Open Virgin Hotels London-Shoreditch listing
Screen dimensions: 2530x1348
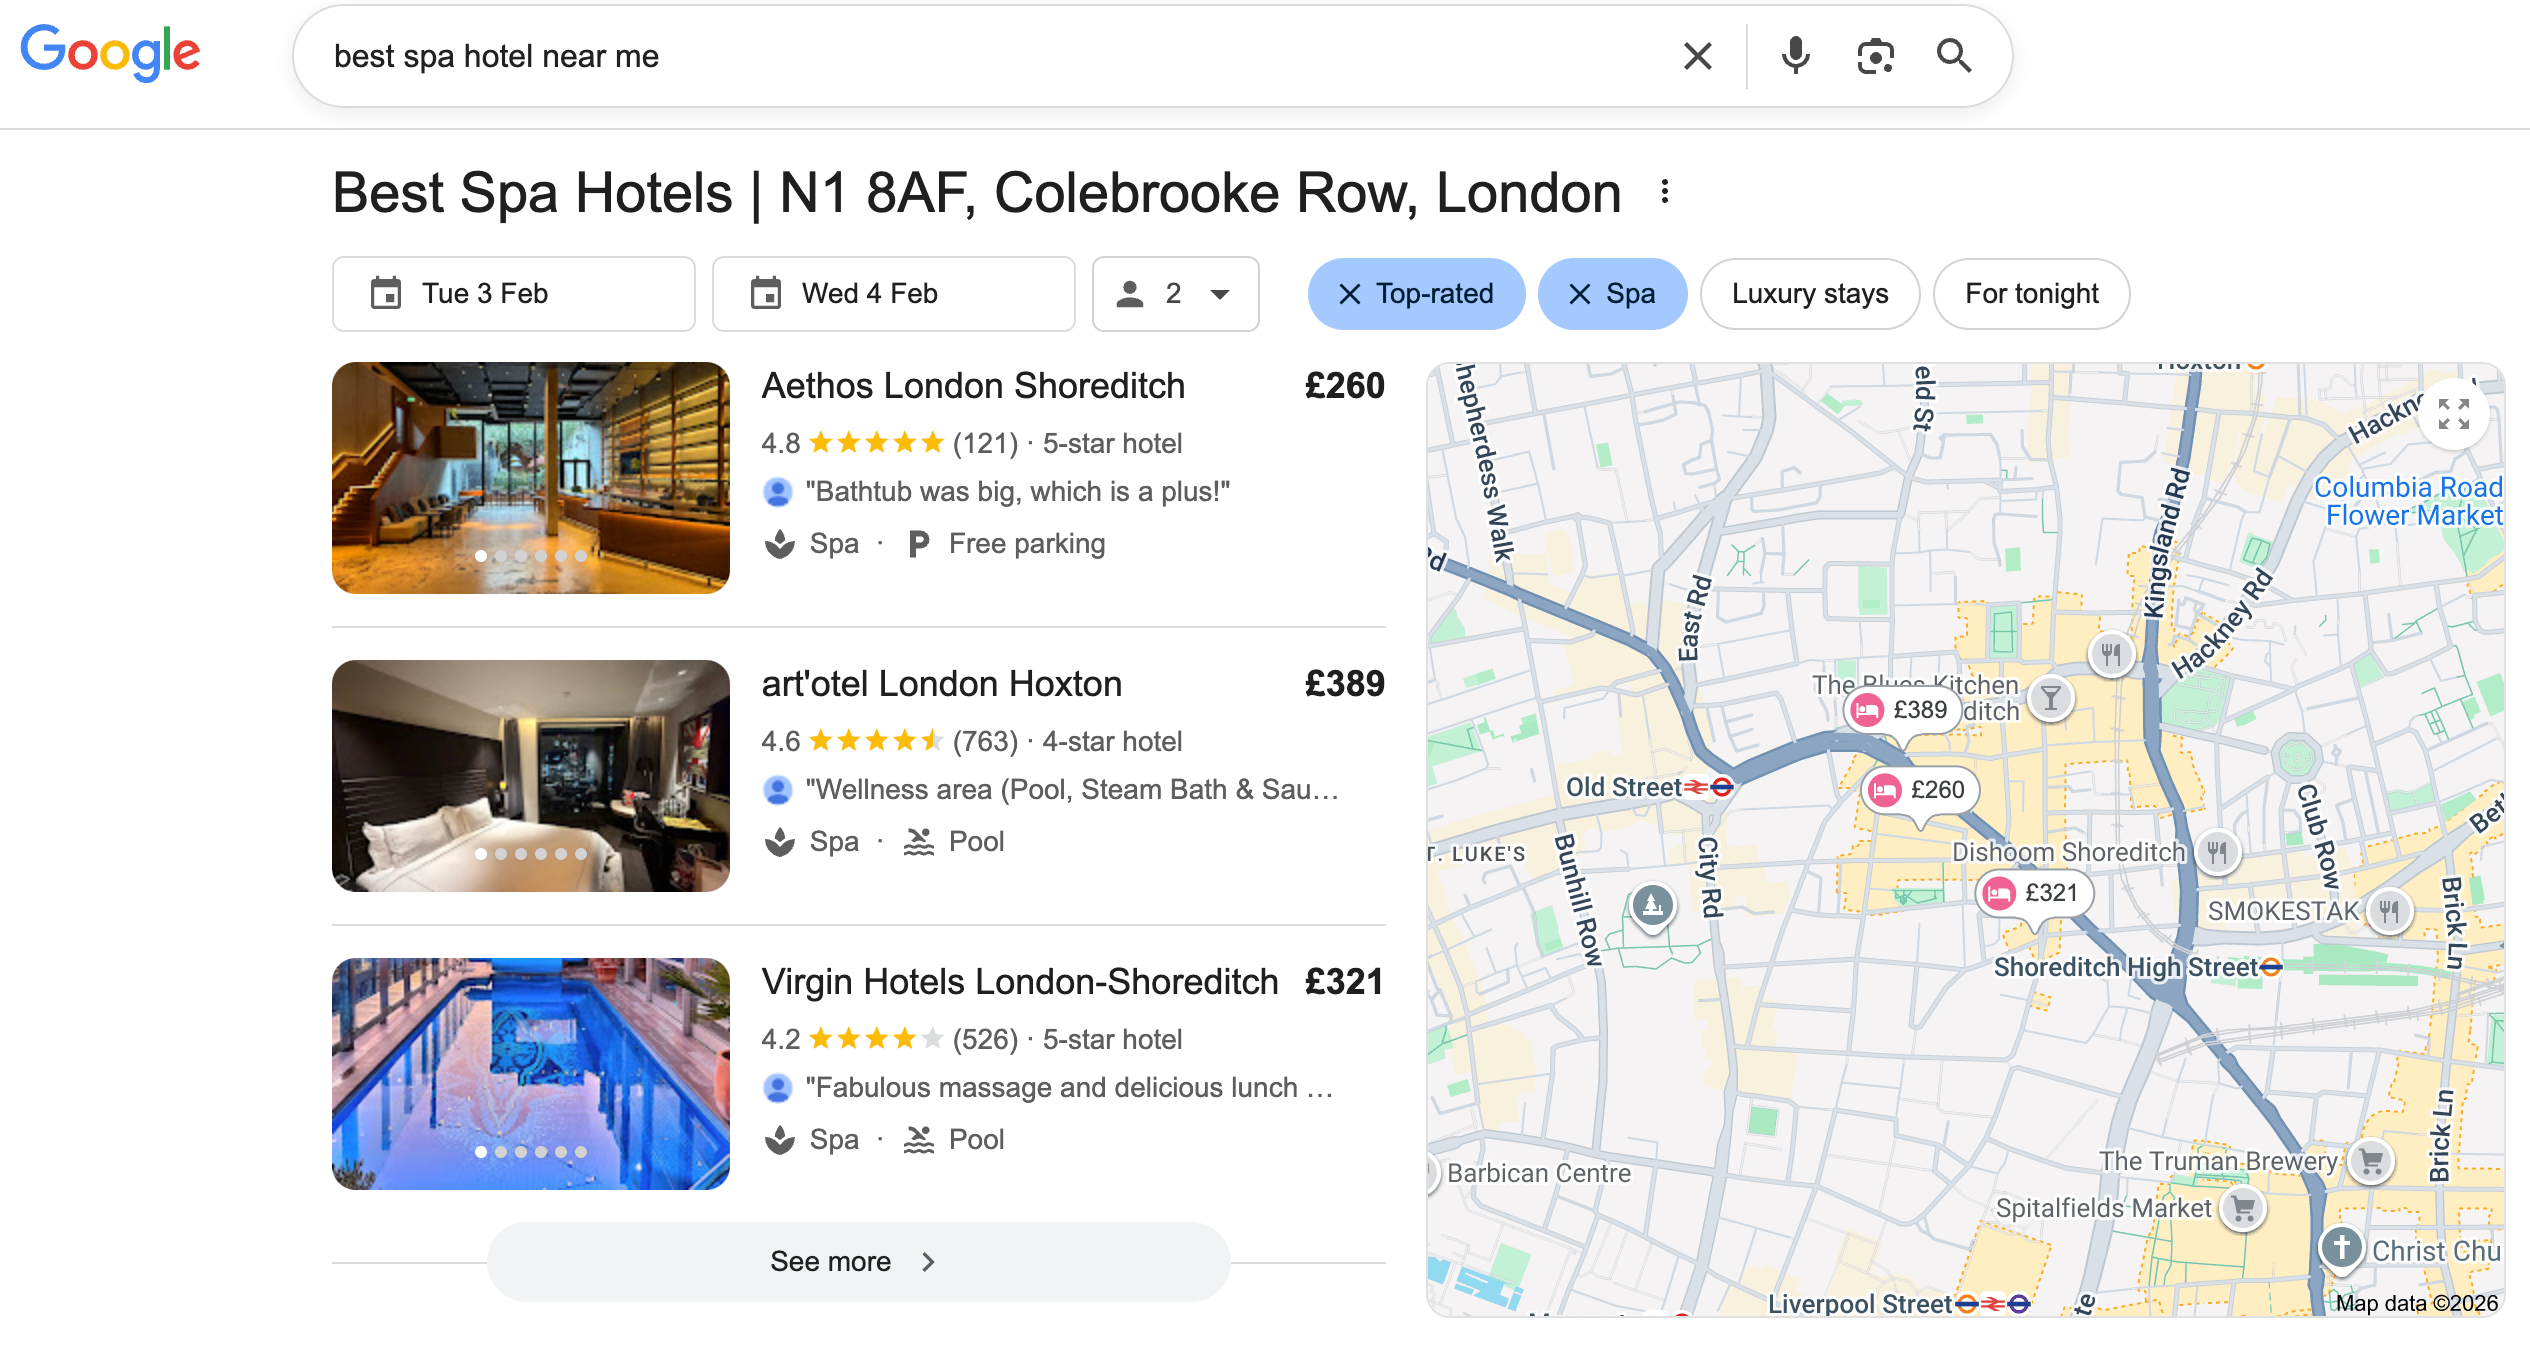[1019, 982]
